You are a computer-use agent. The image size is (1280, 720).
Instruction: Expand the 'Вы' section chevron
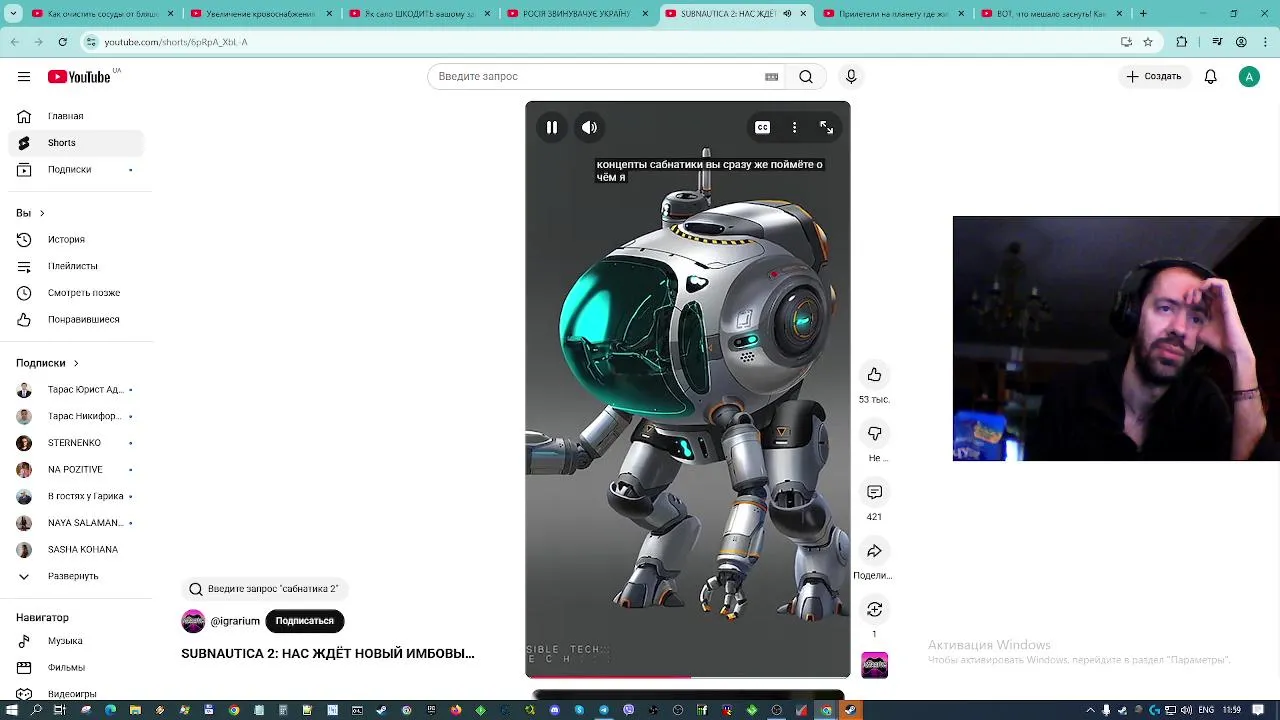41,213
